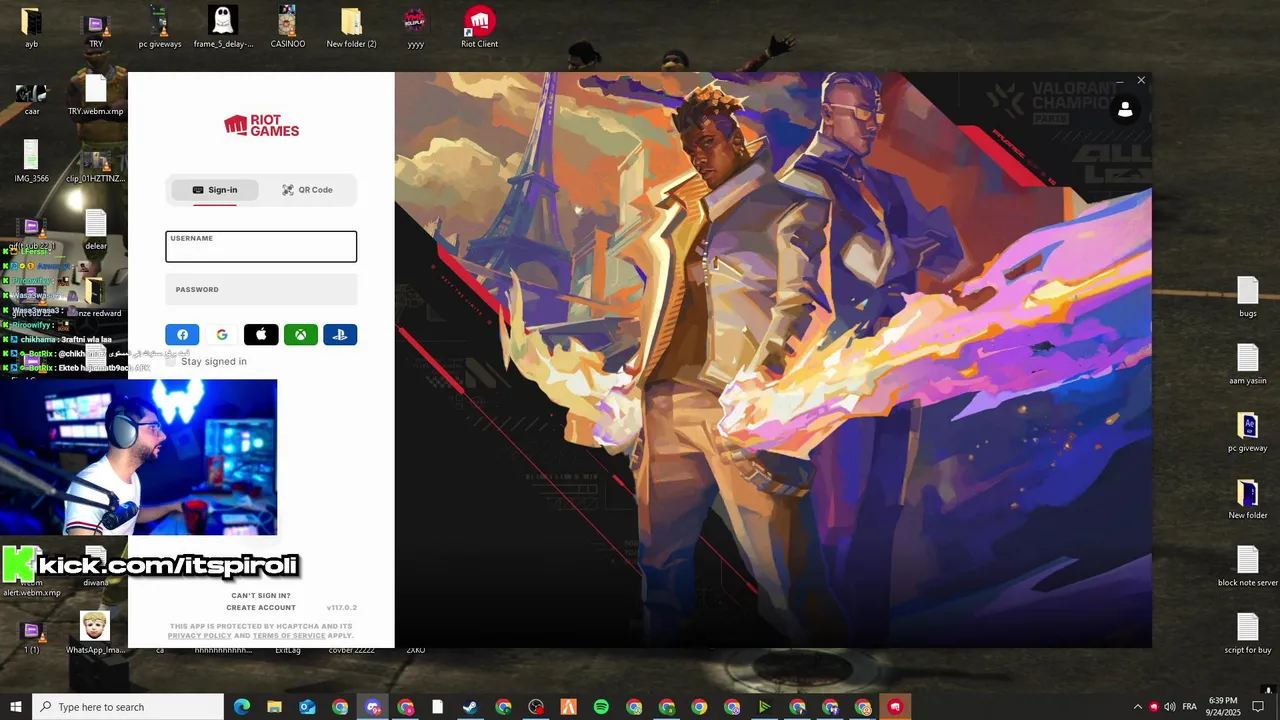
Task: Click the CREATE ACCOUNT link
Action: pos(261,608)
